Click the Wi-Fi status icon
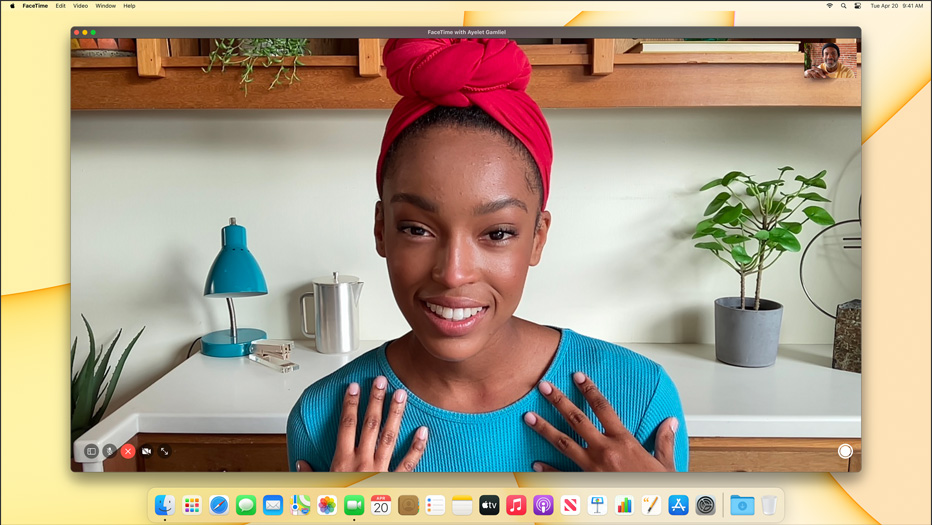The image size is (932, 525). coord(829,6)
